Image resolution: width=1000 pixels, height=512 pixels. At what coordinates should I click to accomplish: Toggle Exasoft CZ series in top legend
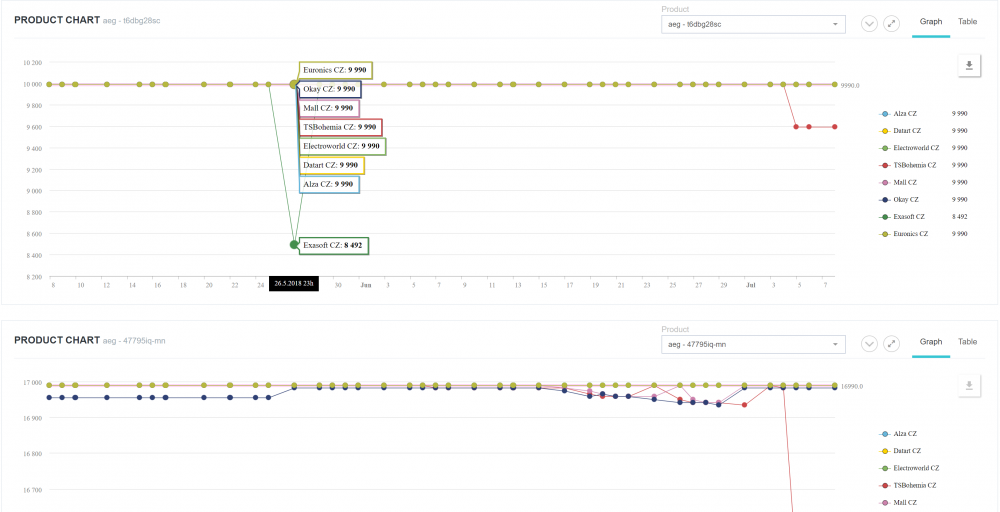point(902,217)
